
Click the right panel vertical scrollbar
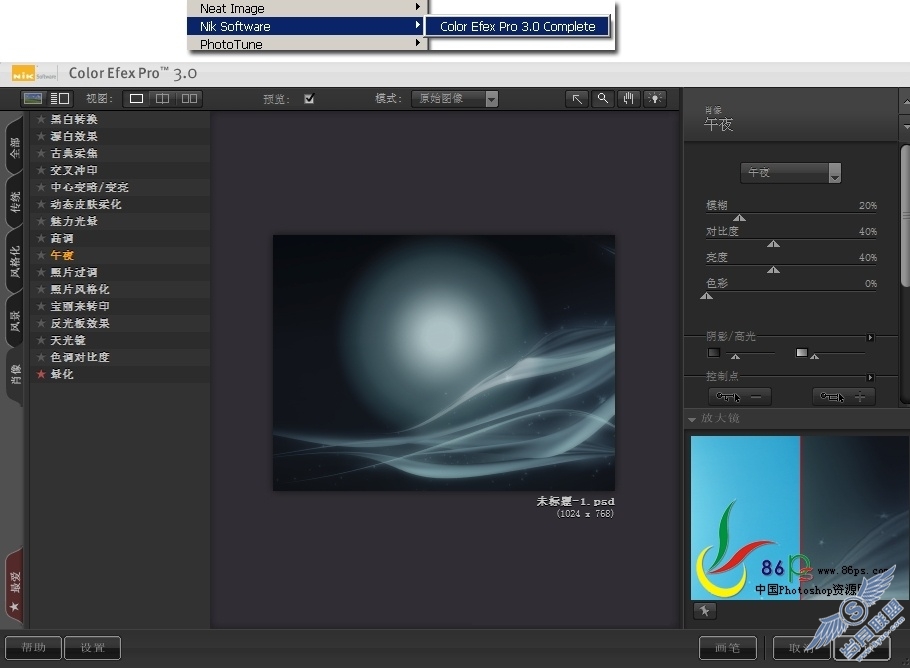[905, 216]
